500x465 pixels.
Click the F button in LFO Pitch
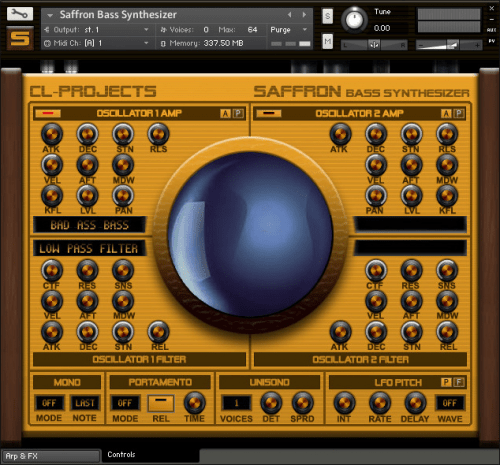(x=459, y=382)
